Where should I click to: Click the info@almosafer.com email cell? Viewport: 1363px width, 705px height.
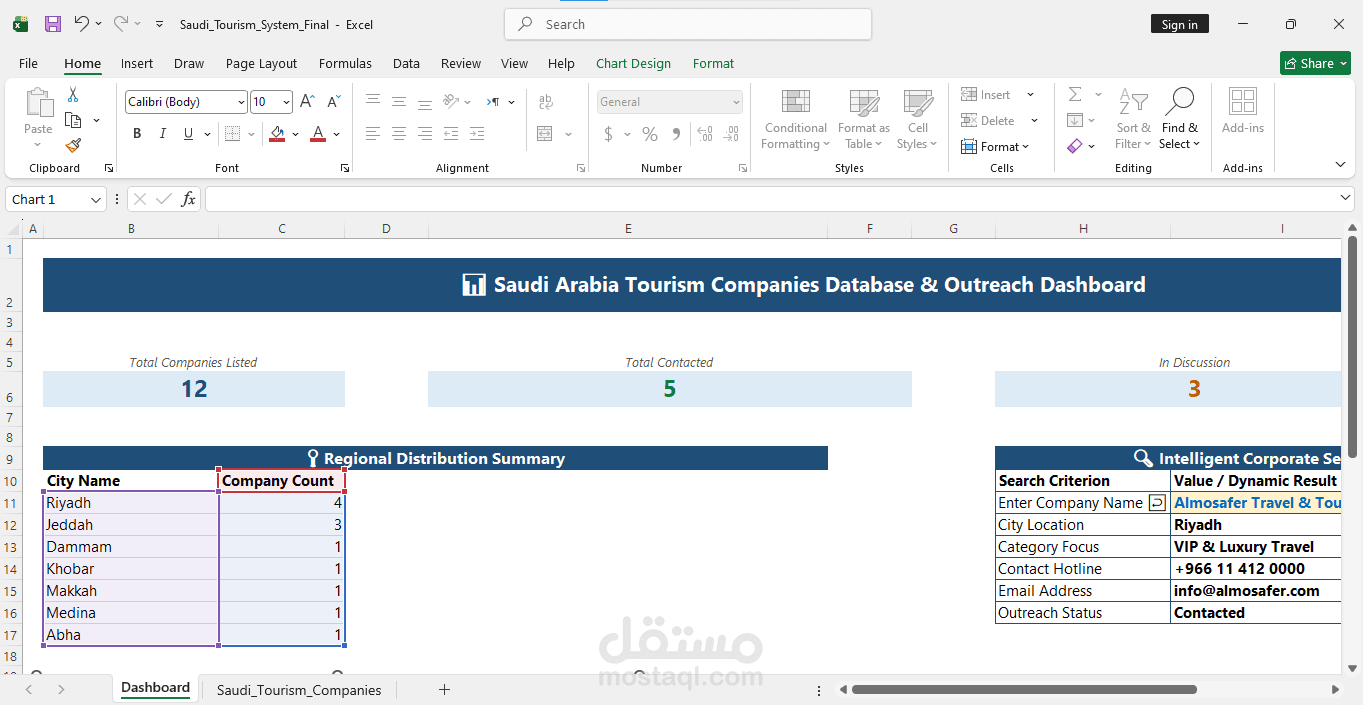click(1256, 591)
